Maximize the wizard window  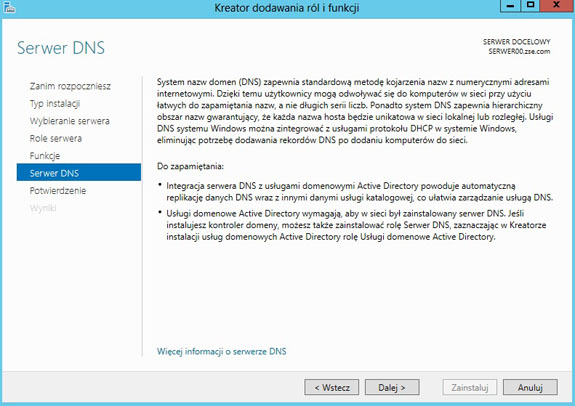click(x=530, y=6)
